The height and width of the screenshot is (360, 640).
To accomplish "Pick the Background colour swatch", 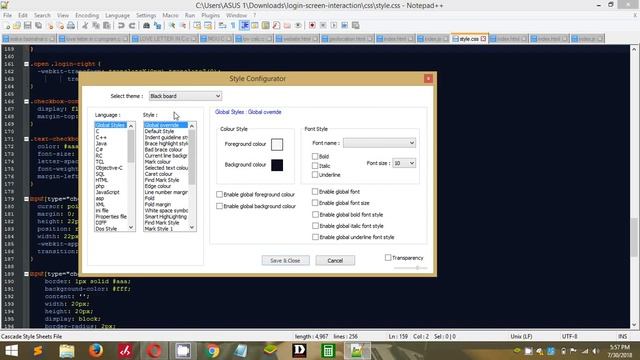I will click(277, 165).
